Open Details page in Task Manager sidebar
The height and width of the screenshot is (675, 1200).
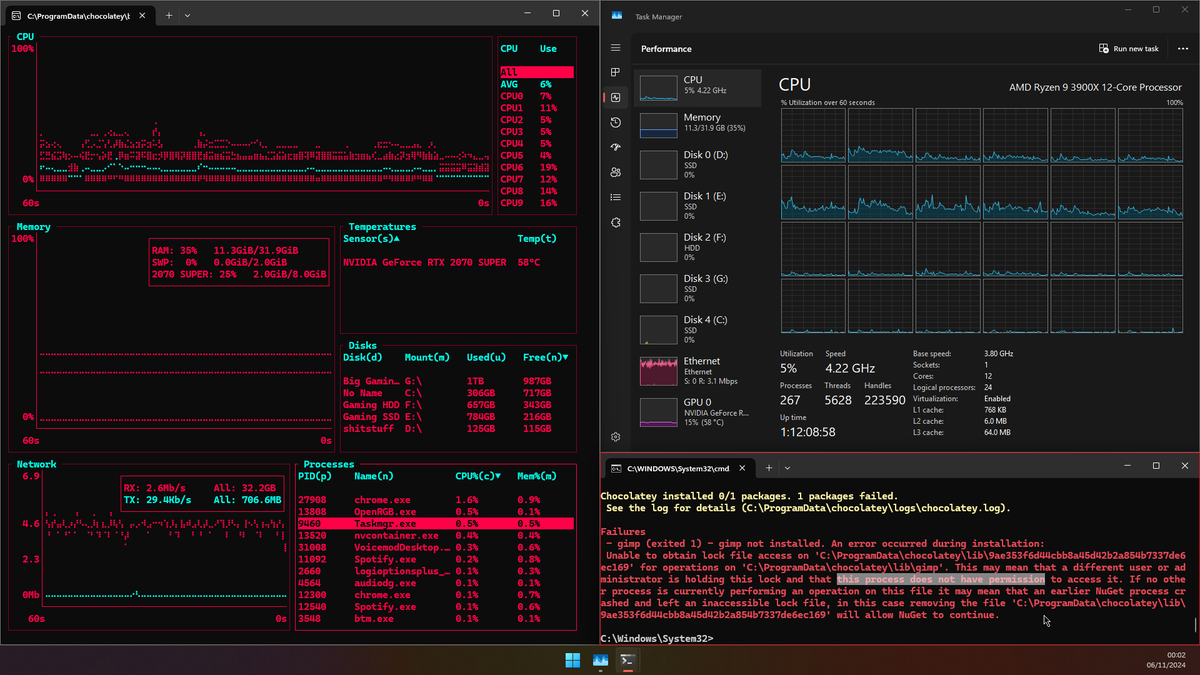click(616, 197)
